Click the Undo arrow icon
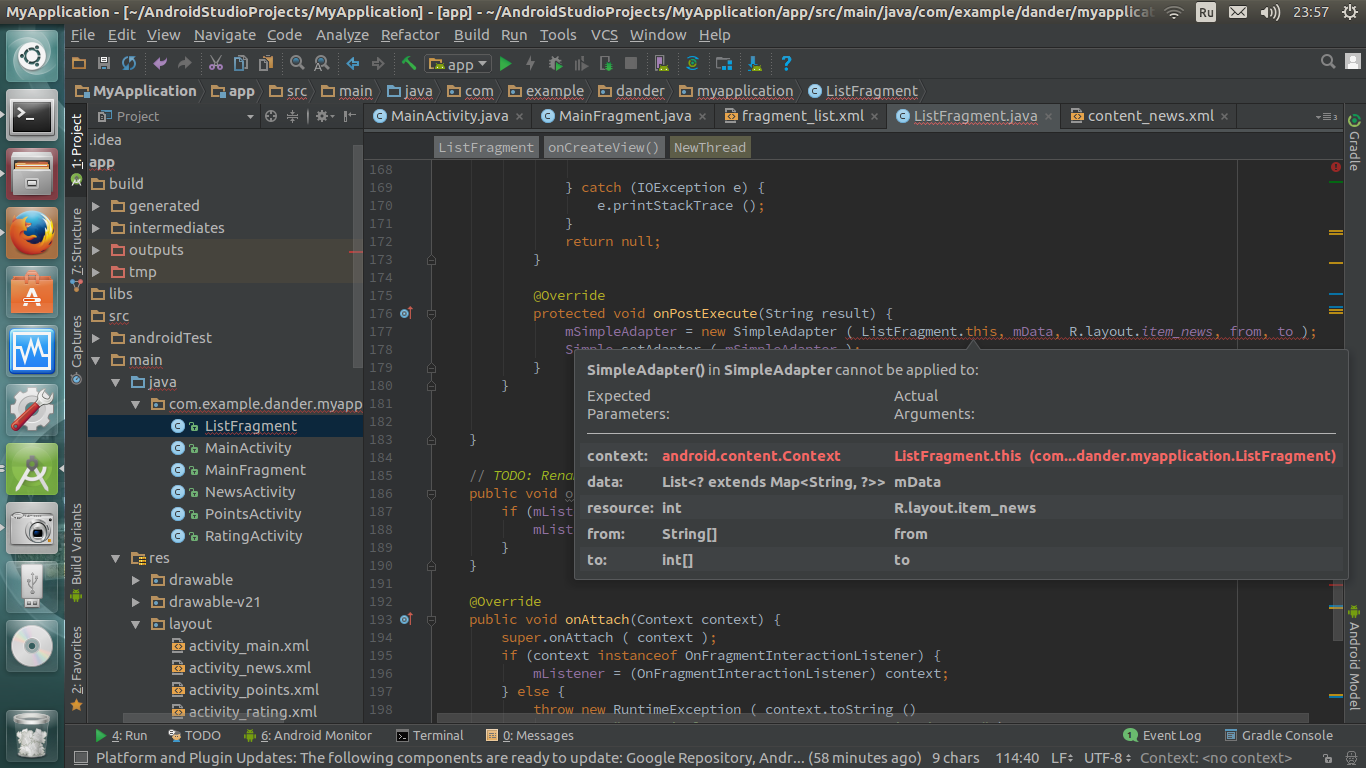Screen dimensions: 1366x768 [x=160, y=63]
